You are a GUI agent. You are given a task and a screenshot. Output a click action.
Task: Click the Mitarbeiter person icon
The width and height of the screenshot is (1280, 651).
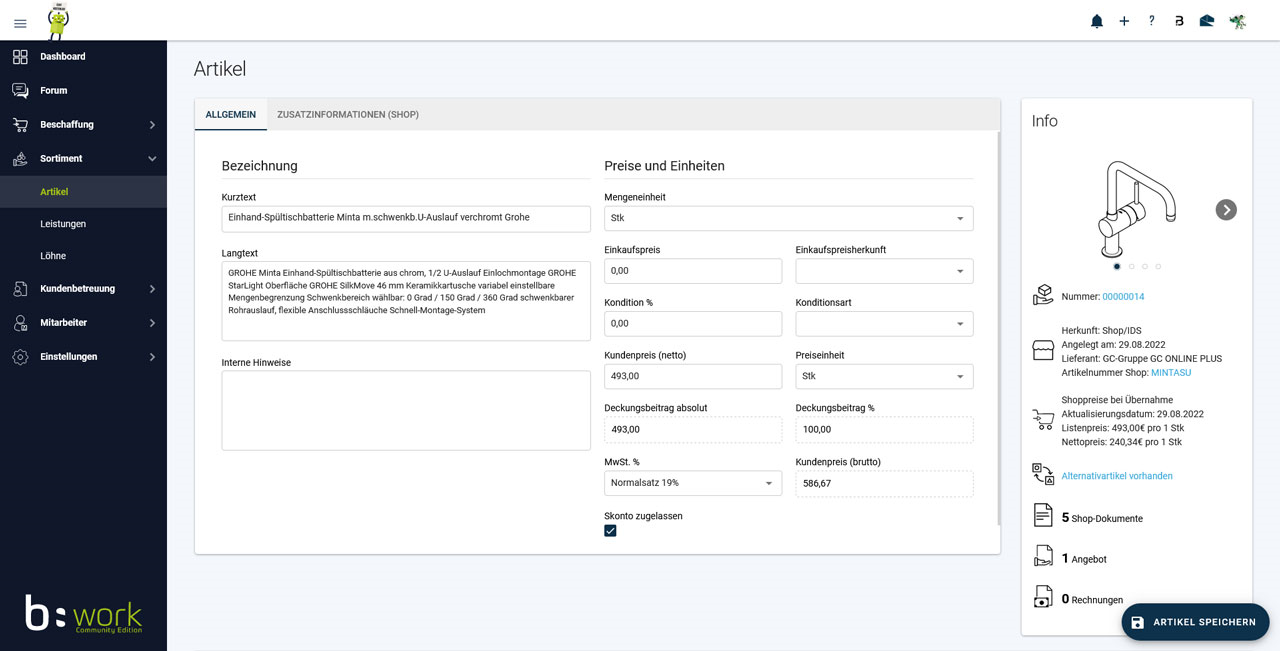coord(20,323)
